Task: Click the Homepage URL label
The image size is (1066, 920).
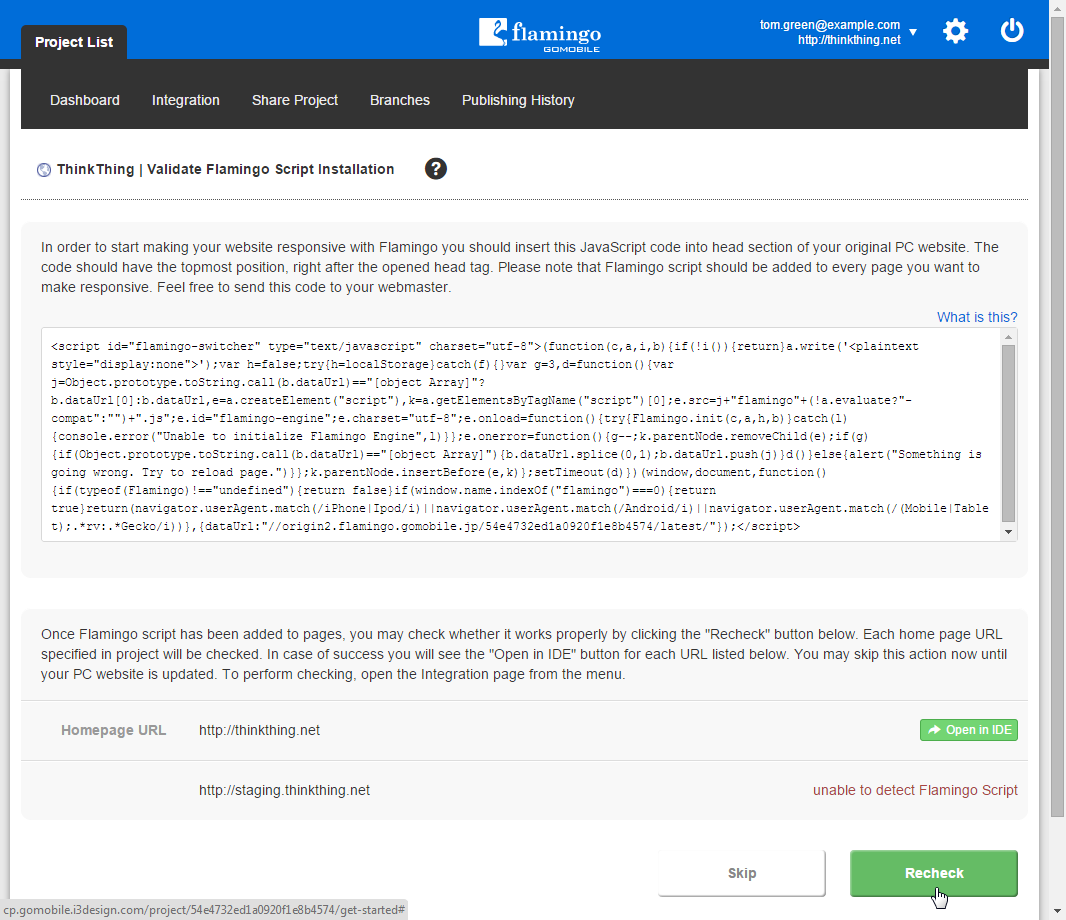Action: [114, 730]
